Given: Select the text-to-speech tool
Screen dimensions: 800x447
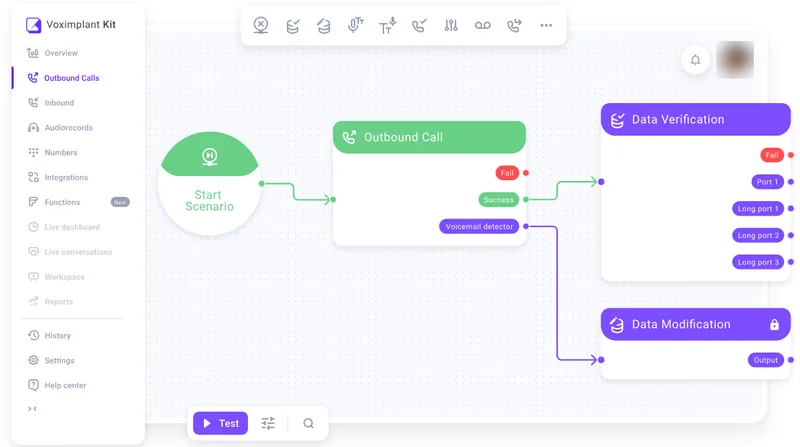Looking at the screenshot, I should point(387,26).
